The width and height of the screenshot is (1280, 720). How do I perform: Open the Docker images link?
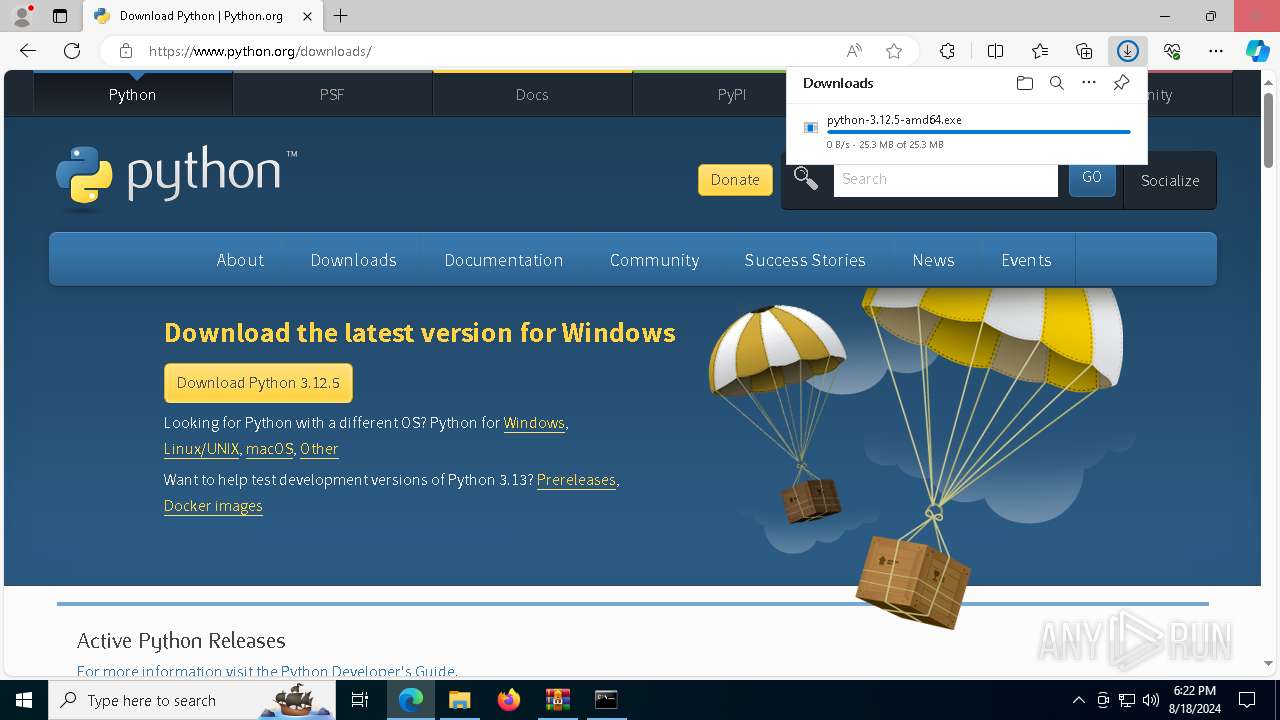coord(213,506)
